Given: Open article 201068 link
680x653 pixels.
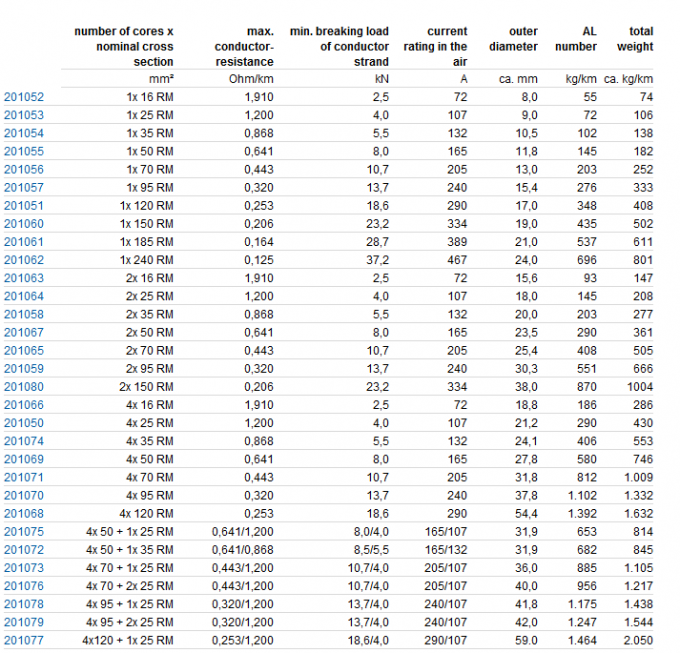Looking at the screenshot, I should click(24, 513).
